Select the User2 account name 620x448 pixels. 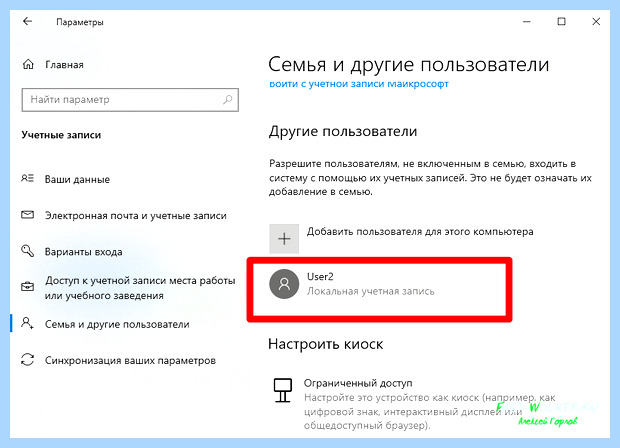pyautogui.click(x=320, y=277)
